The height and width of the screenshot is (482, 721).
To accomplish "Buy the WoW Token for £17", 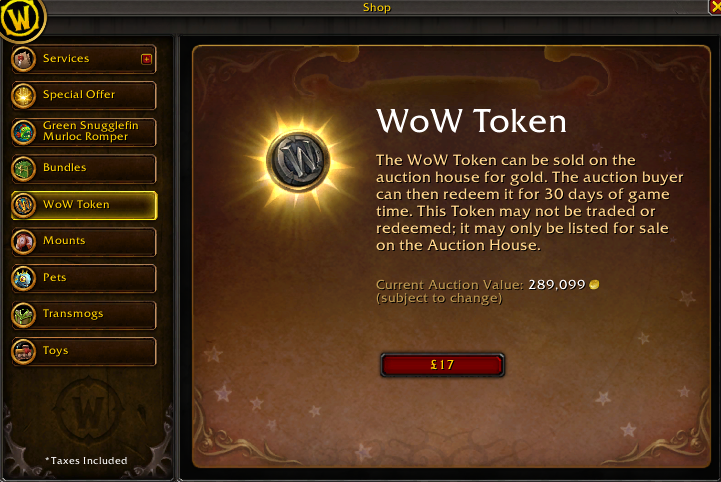I will pyautogui.click(x=442, y=365).
